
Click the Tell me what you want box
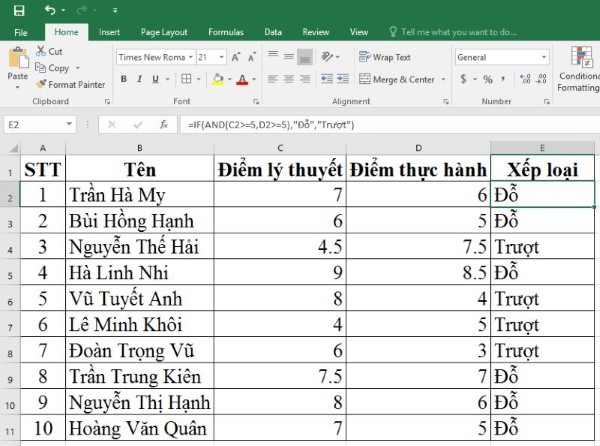point(453,32)
